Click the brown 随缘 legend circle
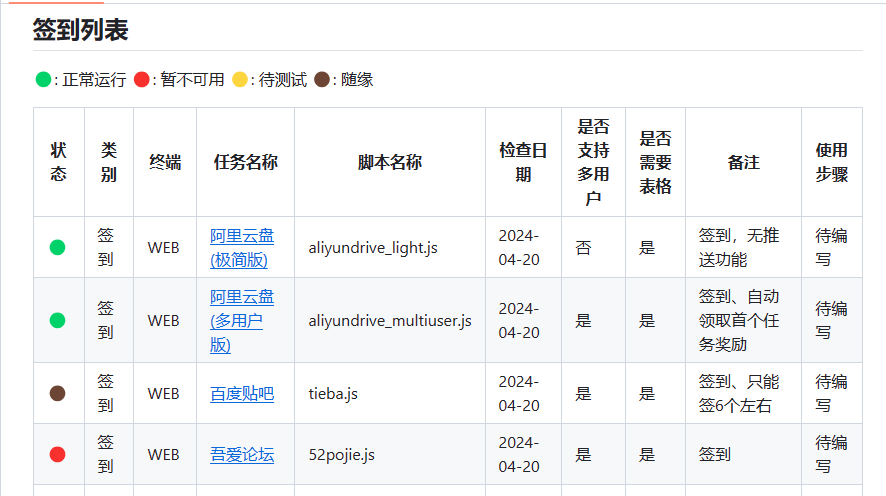The image size is (886, 496). pyautogui.click(x=322, y=79)
